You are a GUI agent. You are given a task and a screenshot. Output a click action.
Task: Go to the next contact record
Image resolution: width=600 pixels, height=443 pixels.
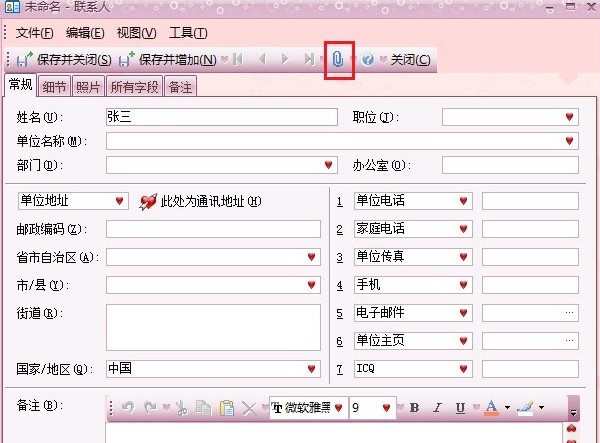[285, 59]
